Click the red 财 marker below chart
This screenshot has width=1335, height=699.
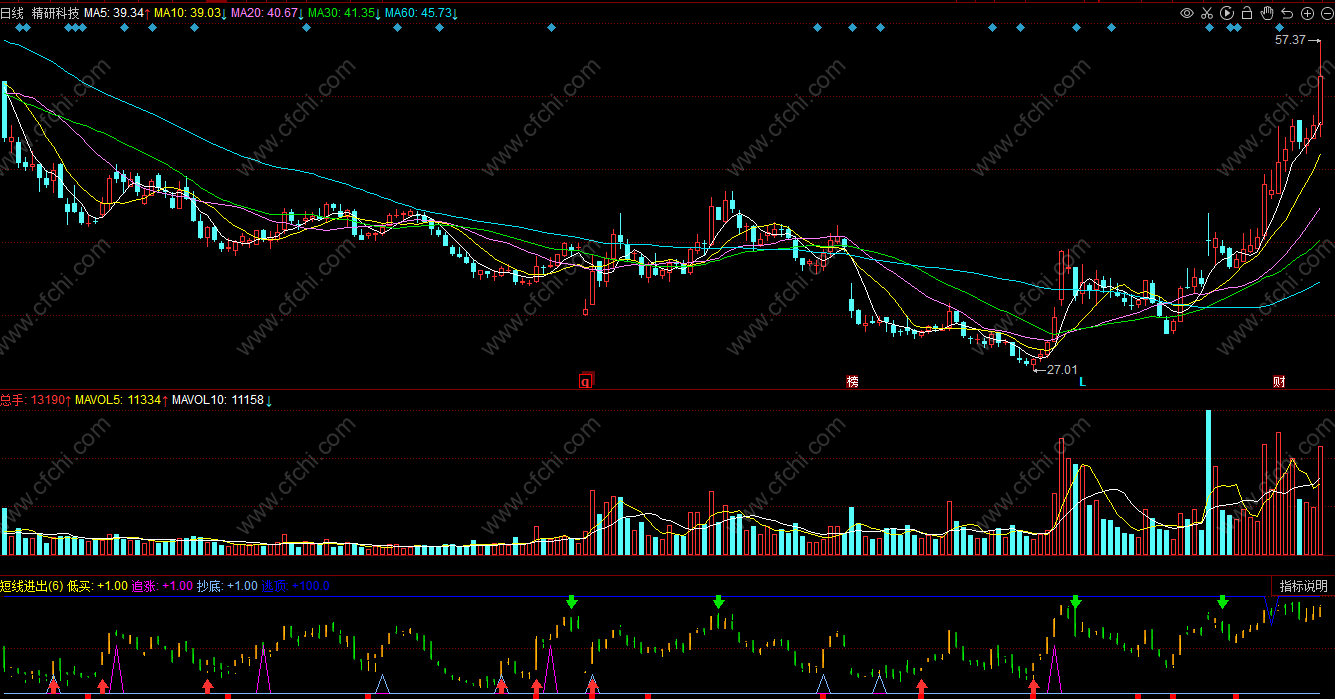[x=1279, y=381]
